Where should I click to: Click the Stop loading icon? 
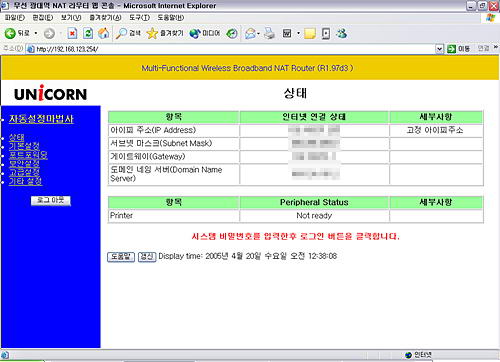click(x=72, y=33)
